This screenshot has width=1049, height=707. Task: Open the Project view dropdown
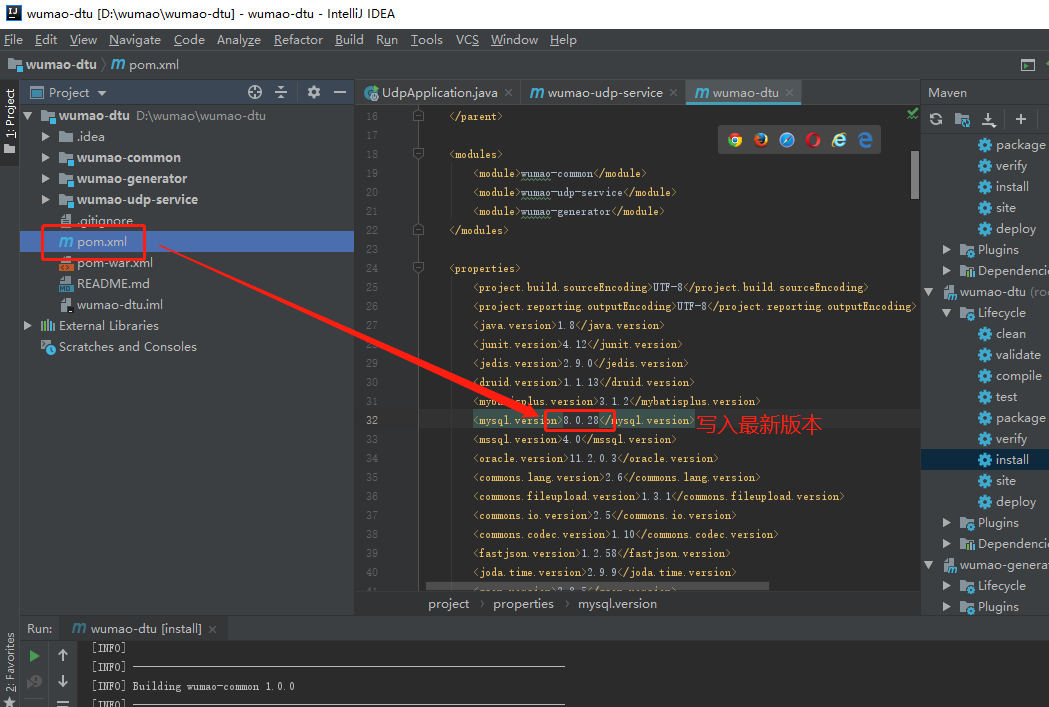pos(102,93)
